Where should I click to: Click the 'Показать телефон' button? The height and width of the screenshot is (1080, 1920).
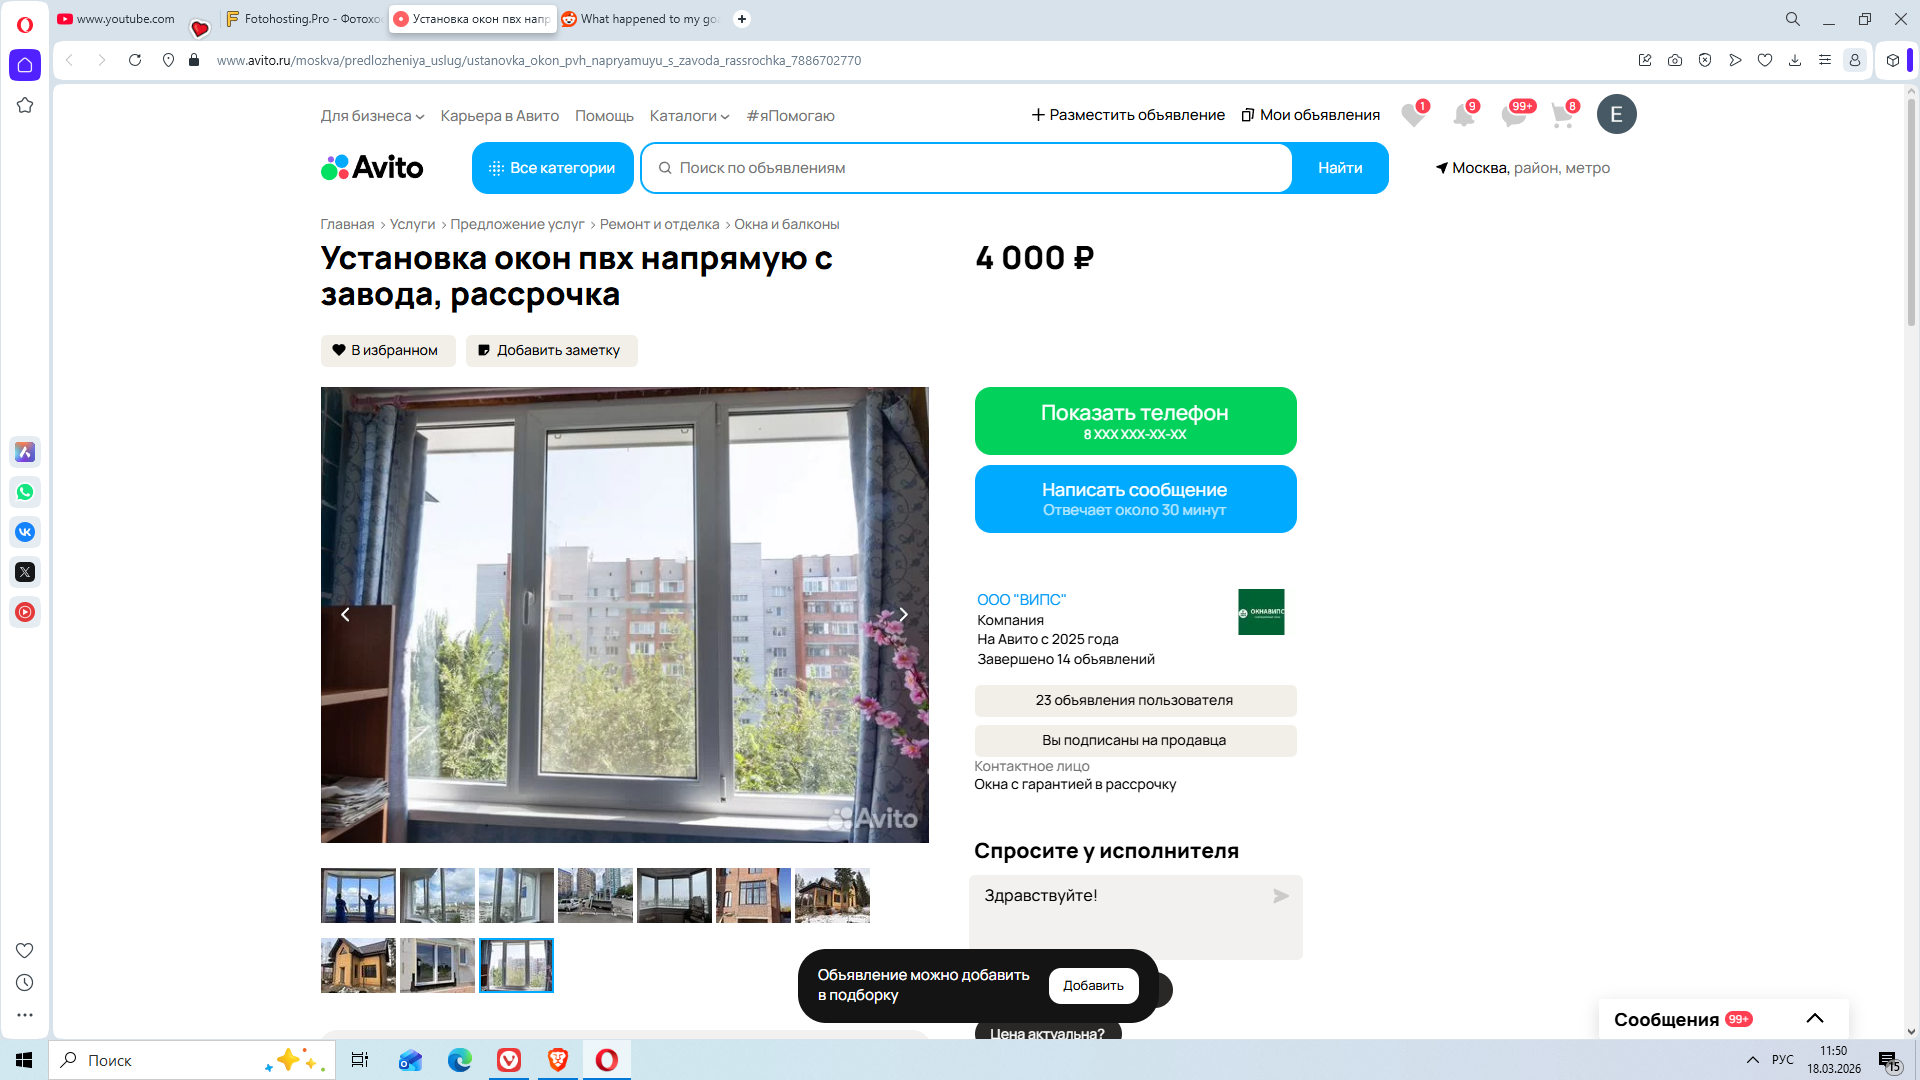[x=1135, y=421]
